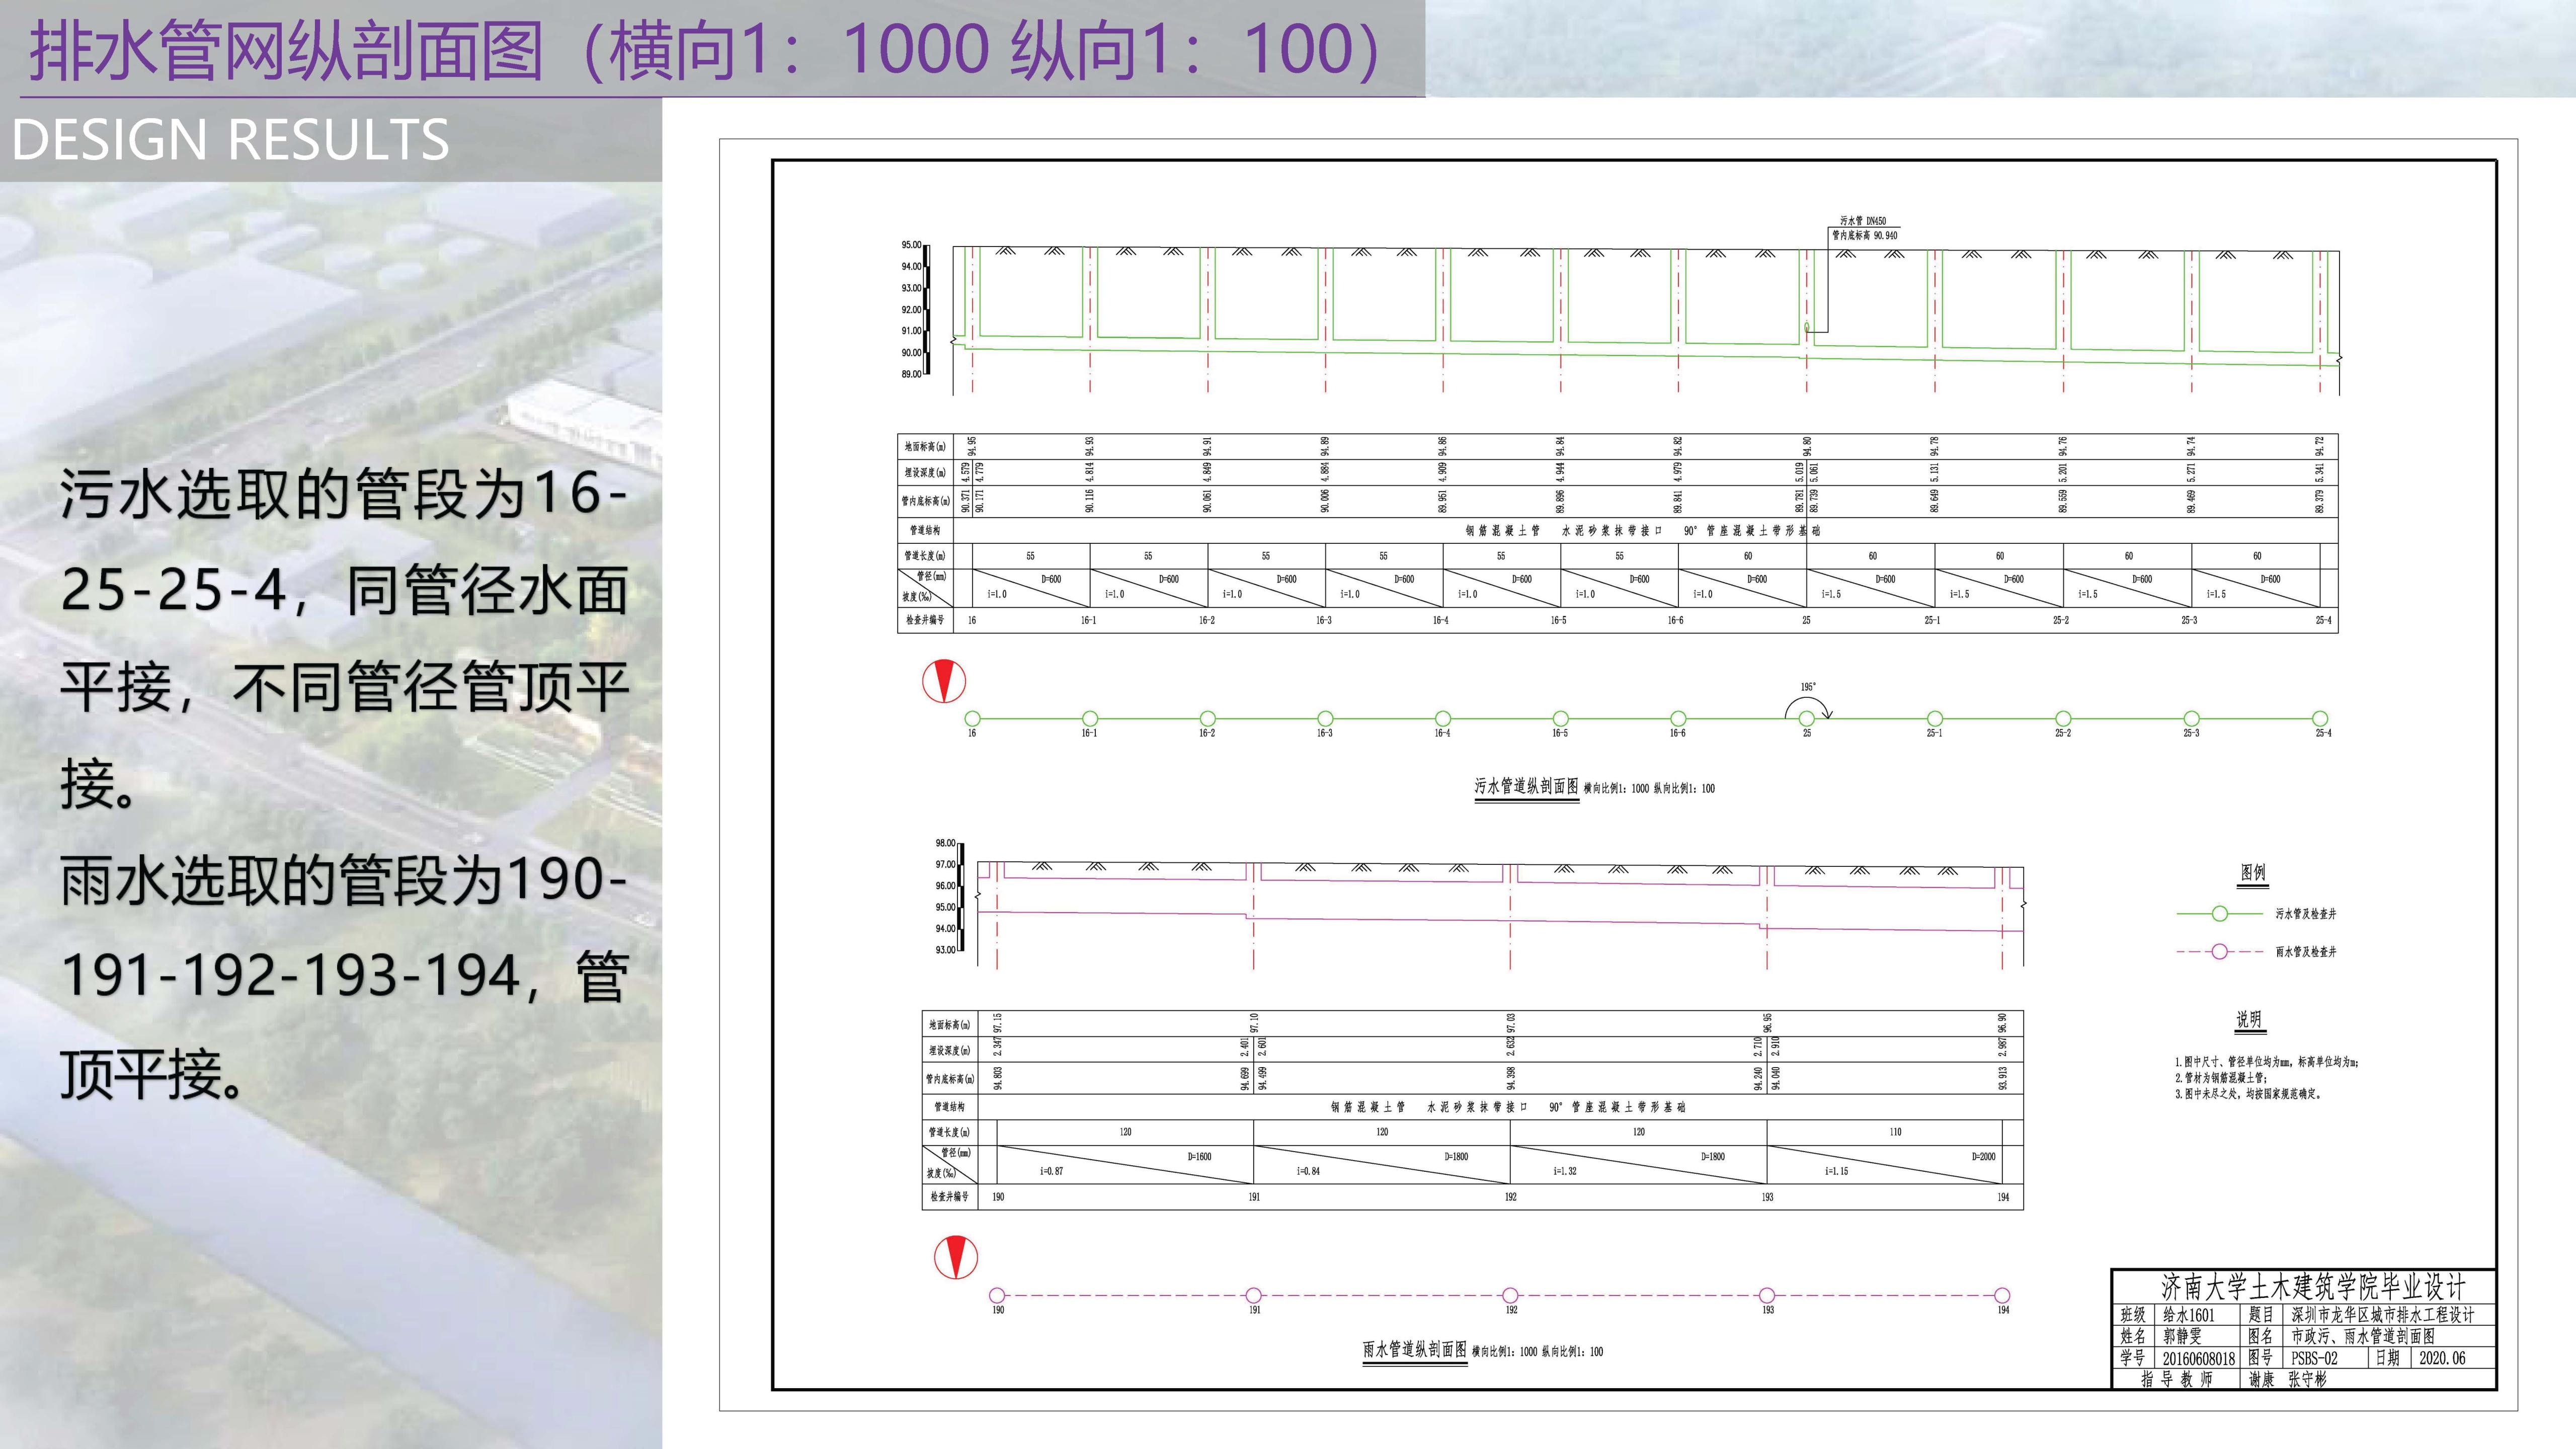Click the north arrow above sewage plan line
Screen dimensions: 2576x1449
pyautogui.click(x=943, y=681)
